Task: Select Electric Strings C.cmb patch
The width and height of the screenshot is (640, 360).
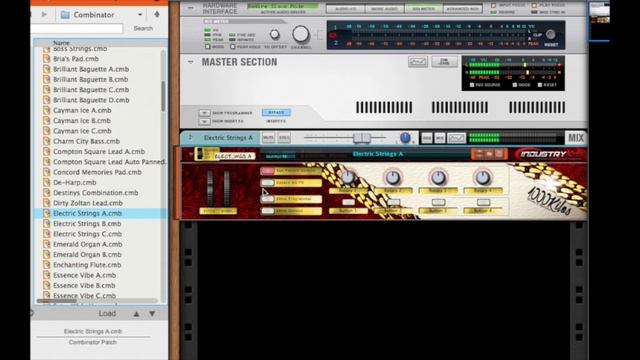Action: [x=87, y=234]
